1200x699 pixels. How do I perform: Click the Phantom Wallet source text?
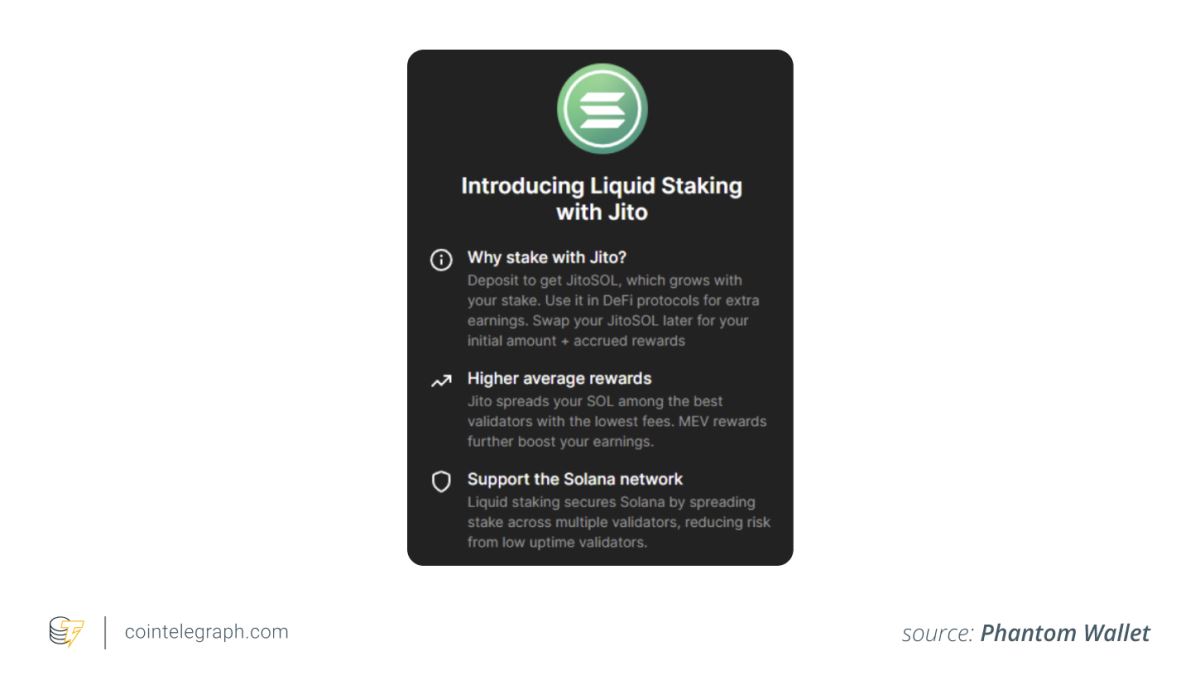[x=1065, y=633]
